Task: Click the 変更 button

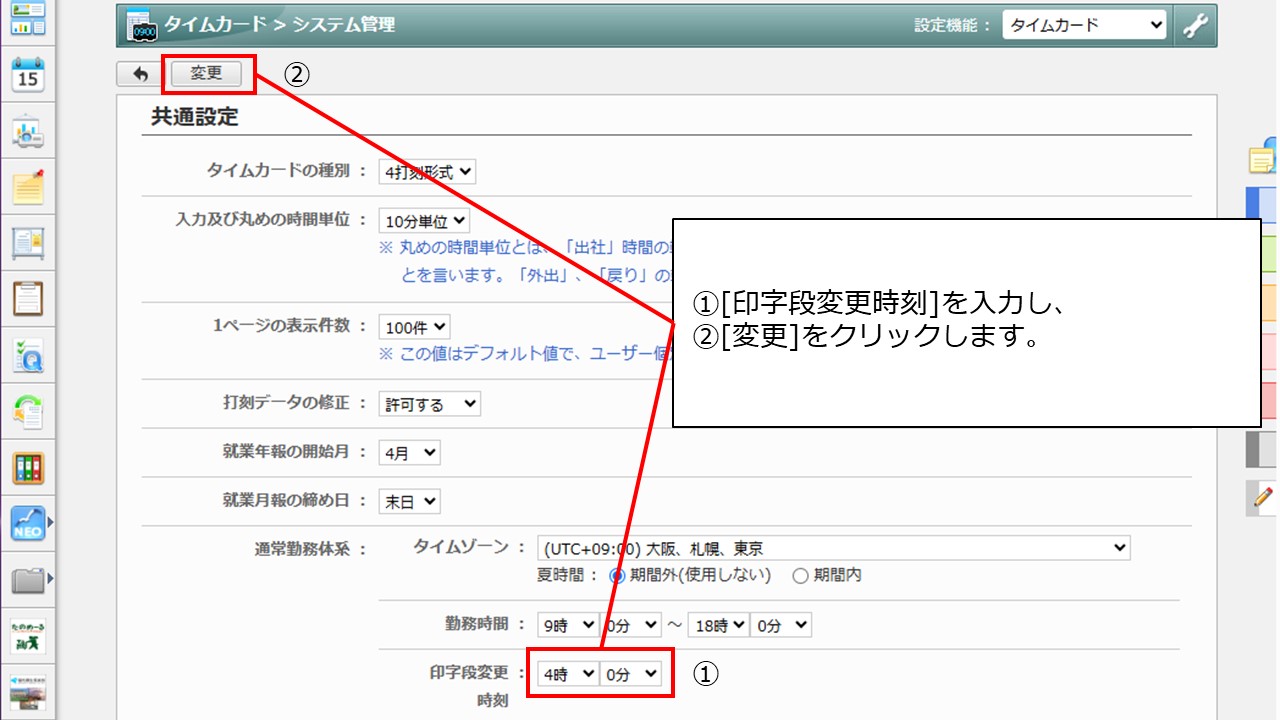Action: pyautogui.click(x=206, y=74)
